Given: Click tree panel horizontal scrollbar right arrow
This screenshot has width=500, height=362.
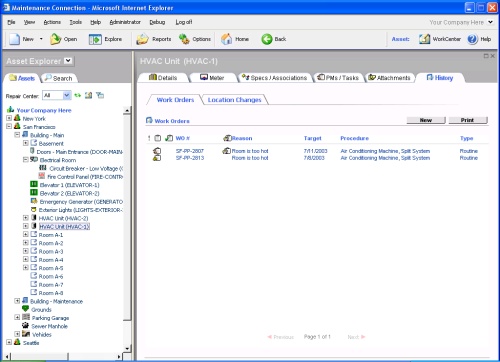Looking at the screenshot, I should tap(119, 357).
